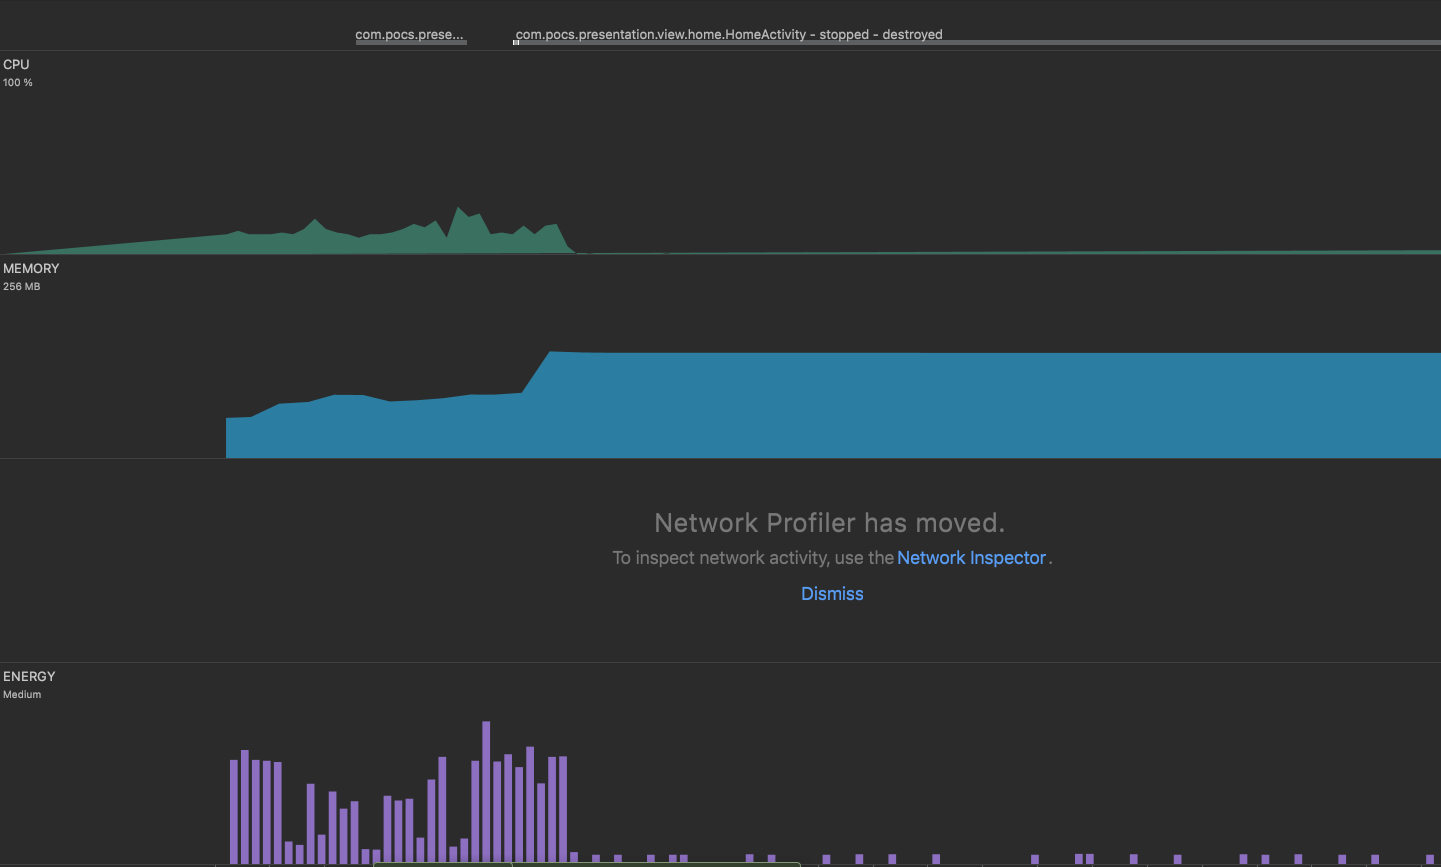The height and width of the screenshot is (867, 1441).
Task: Click the truncated com.pocs.prese... activity event
Action: point(409,34)
